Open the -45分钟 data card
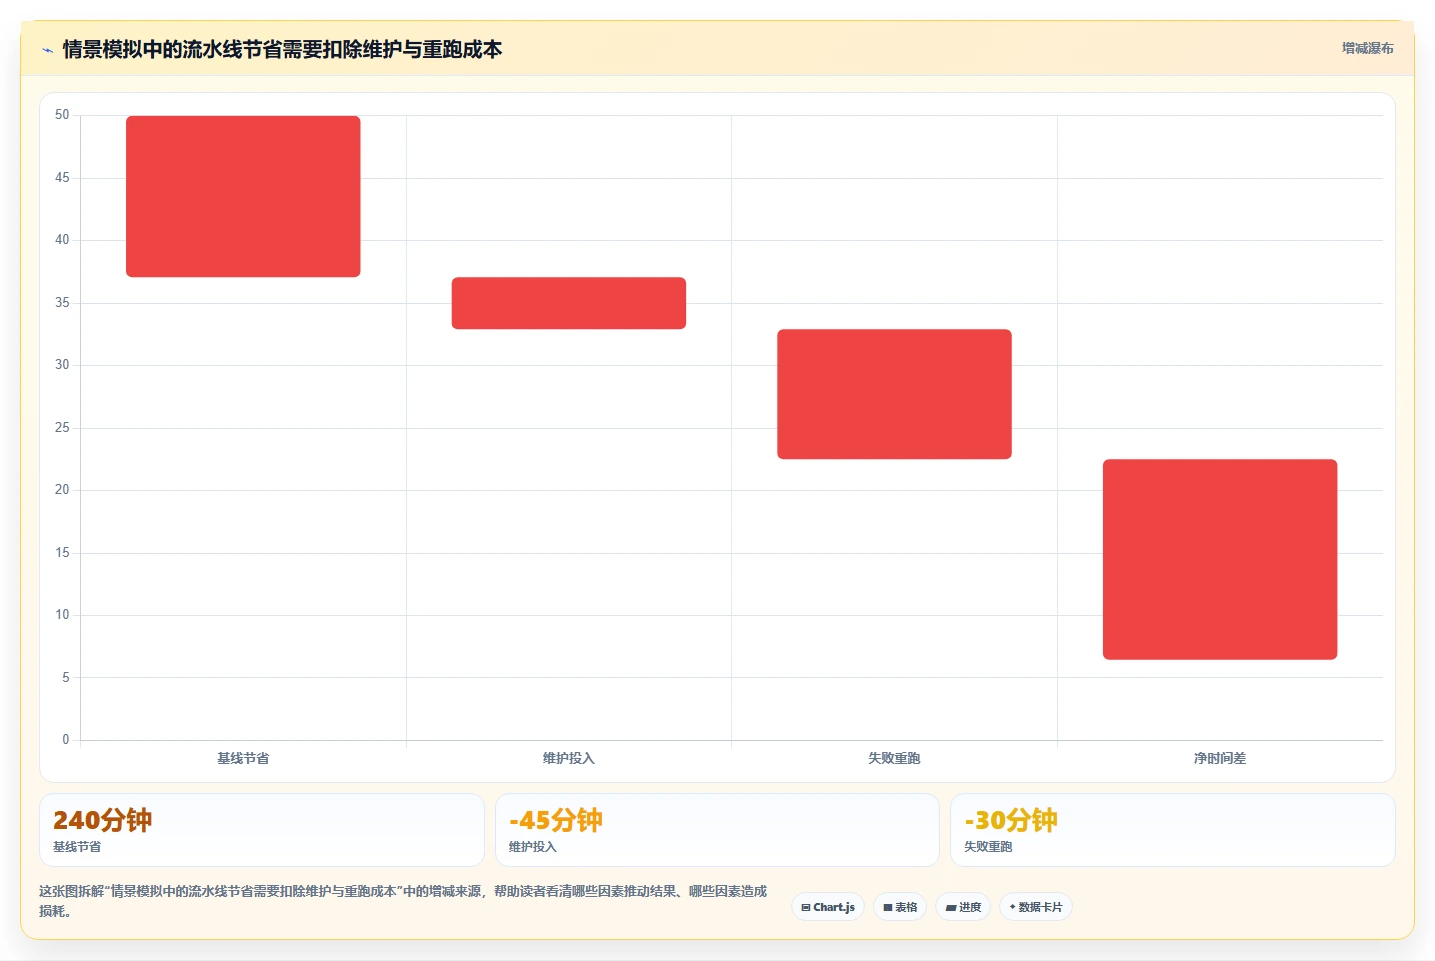The image size is (1435, 961). click(717, 830)
